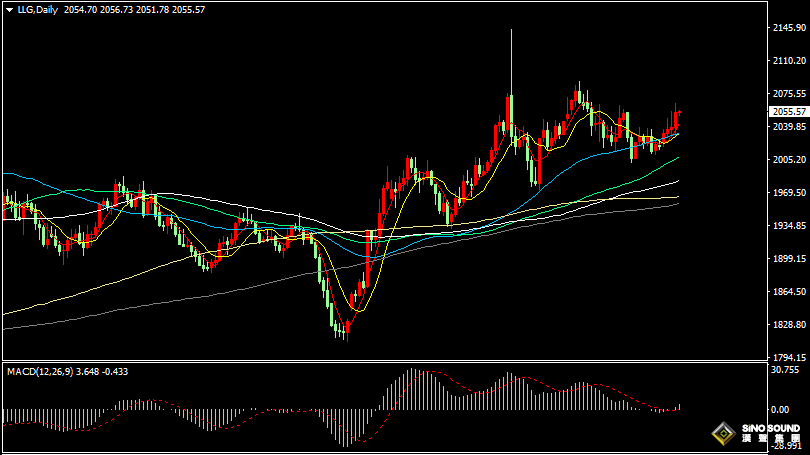Click the SINO SOUND watermark text

tap(768, 429)
